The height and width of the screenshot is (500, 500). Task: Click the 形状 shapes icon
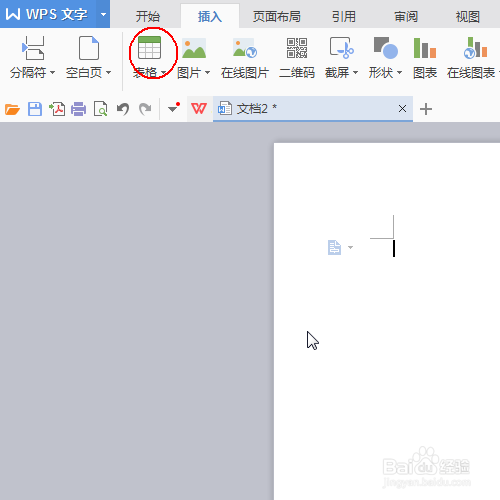[x=386, y=48]
